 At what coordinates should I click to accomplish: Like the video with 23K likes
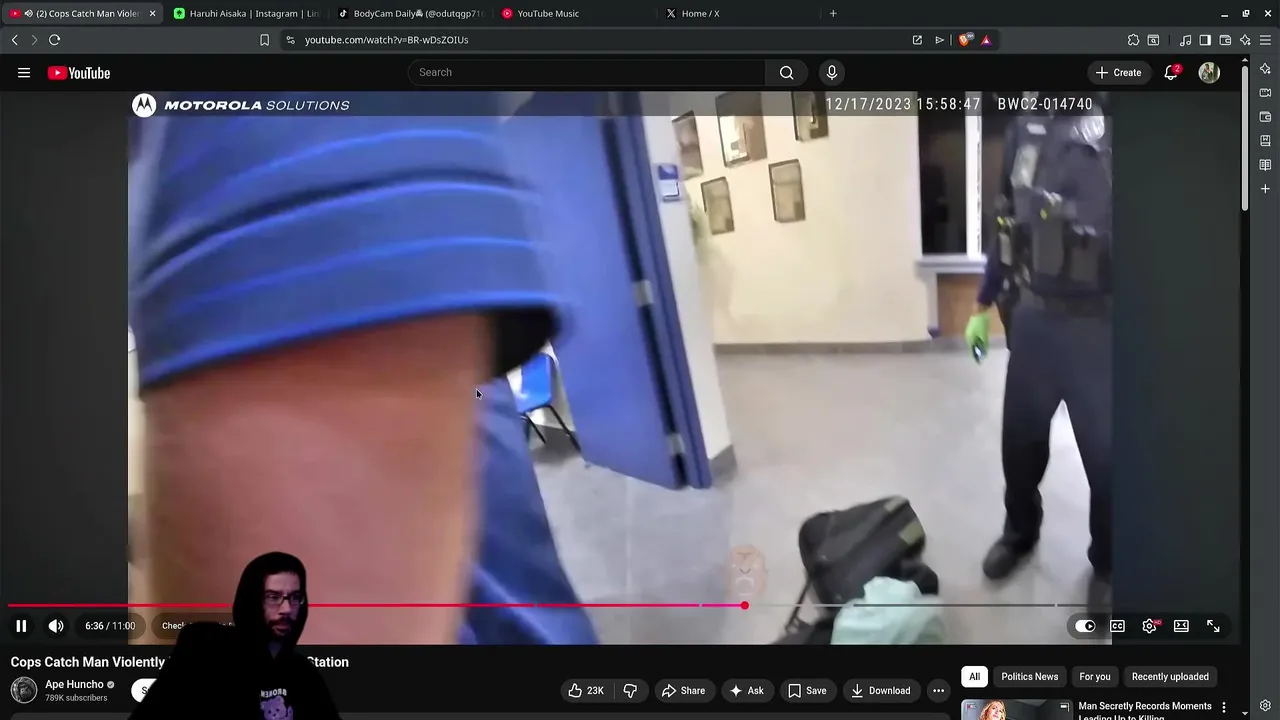[x=586, y=690]
